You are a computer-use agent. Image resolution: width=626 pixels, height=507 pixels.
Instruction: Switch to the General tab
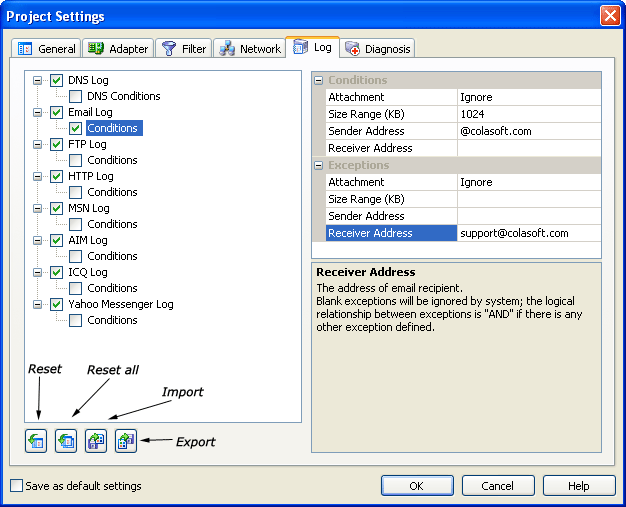[47, 48]
